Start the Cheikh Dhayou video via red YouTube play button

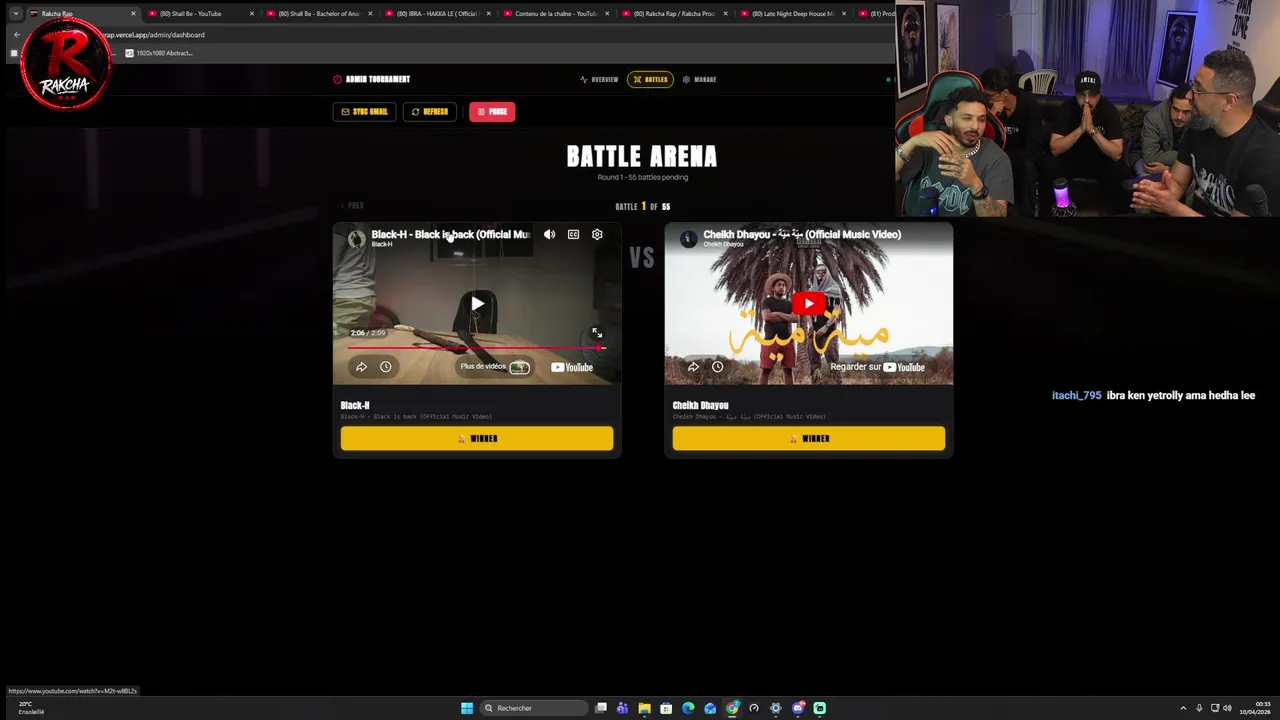(809, 303)
